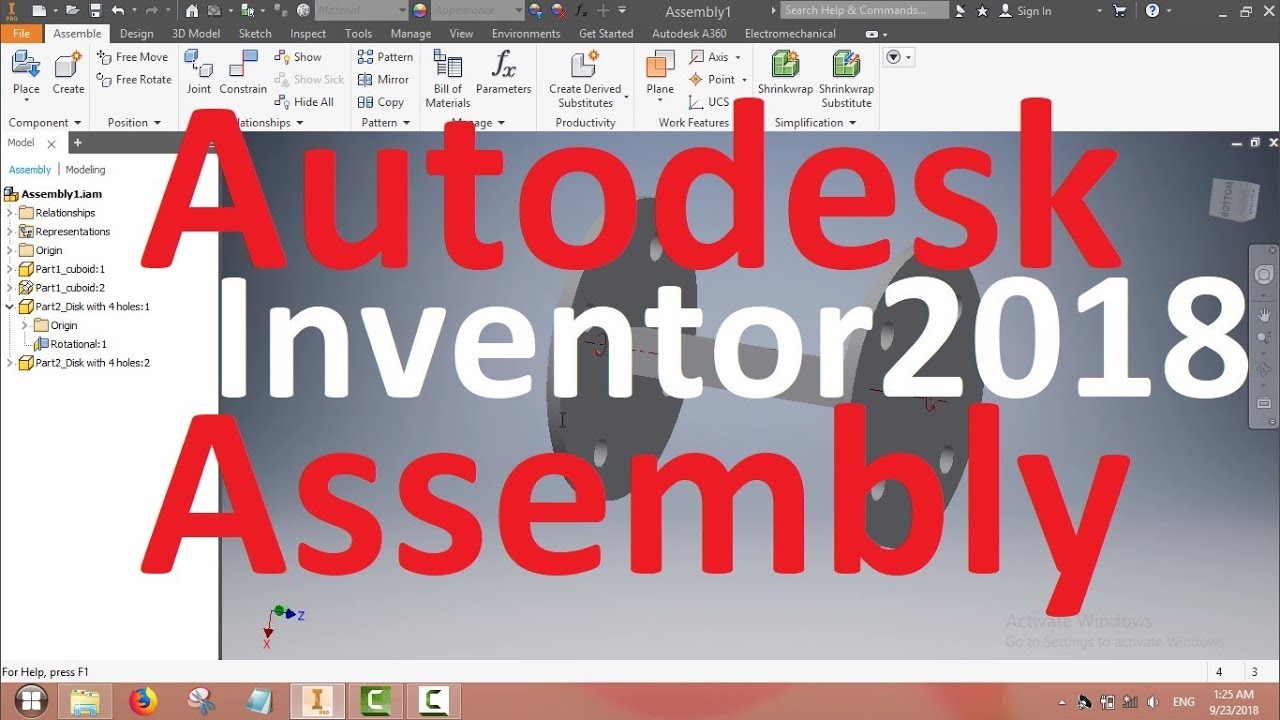This screenshot has height=720, width=1280.
Task: Select the Free Move tool
Action: (133, 57)
